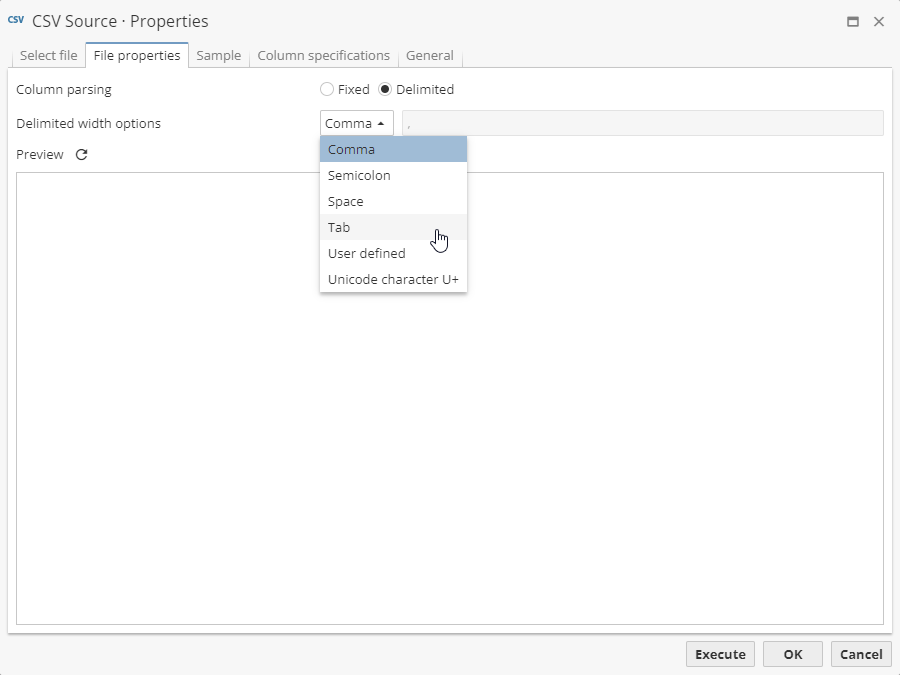
Task: Pick Tab as the delimiter
Action: 392,228
